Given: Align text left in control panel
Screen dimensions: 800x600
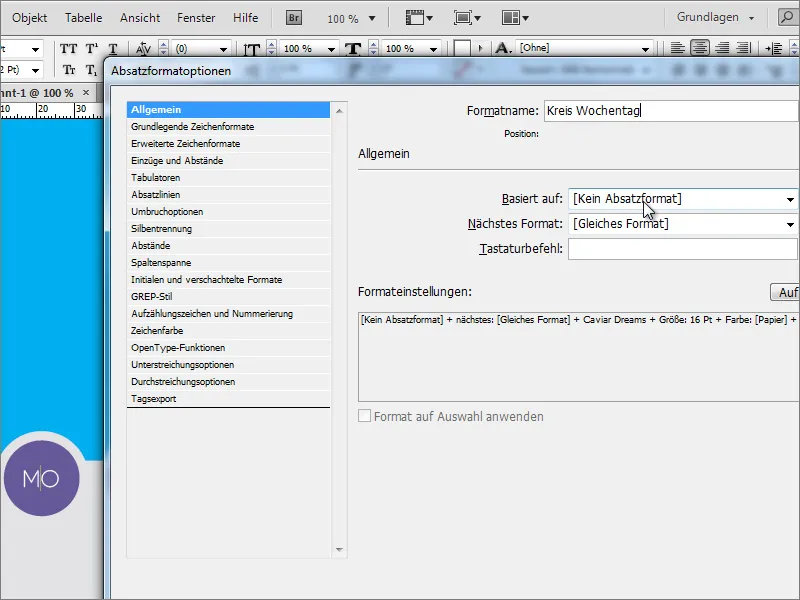Looking at the screenshot, I should (678, 48).
